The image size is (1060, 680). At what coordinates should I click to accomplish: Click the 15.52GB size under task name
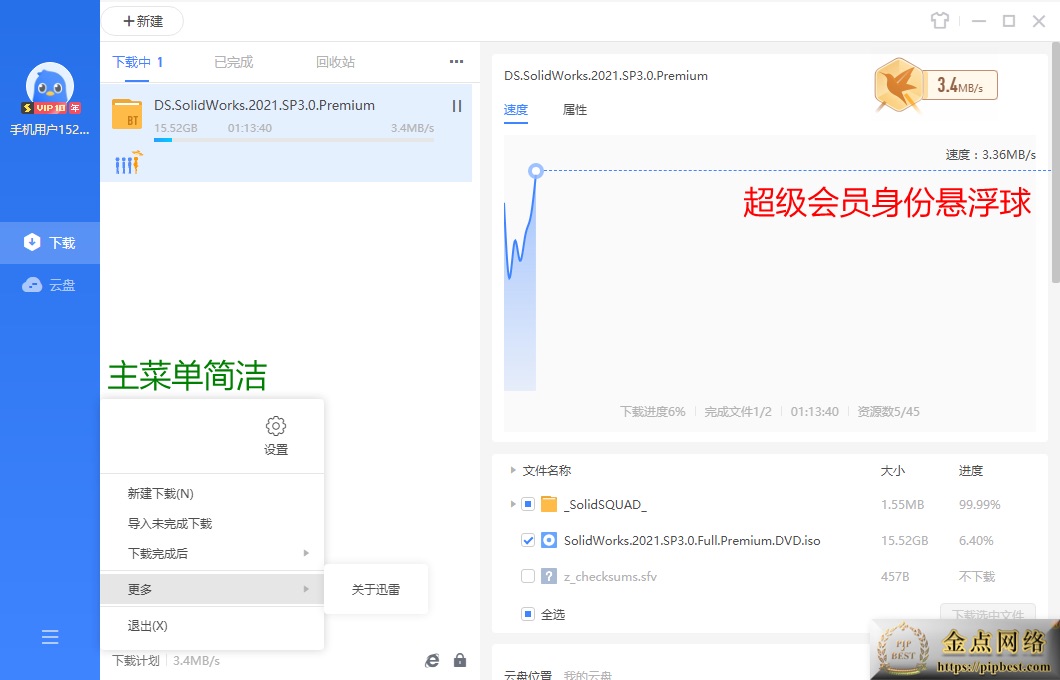(176, 128)
